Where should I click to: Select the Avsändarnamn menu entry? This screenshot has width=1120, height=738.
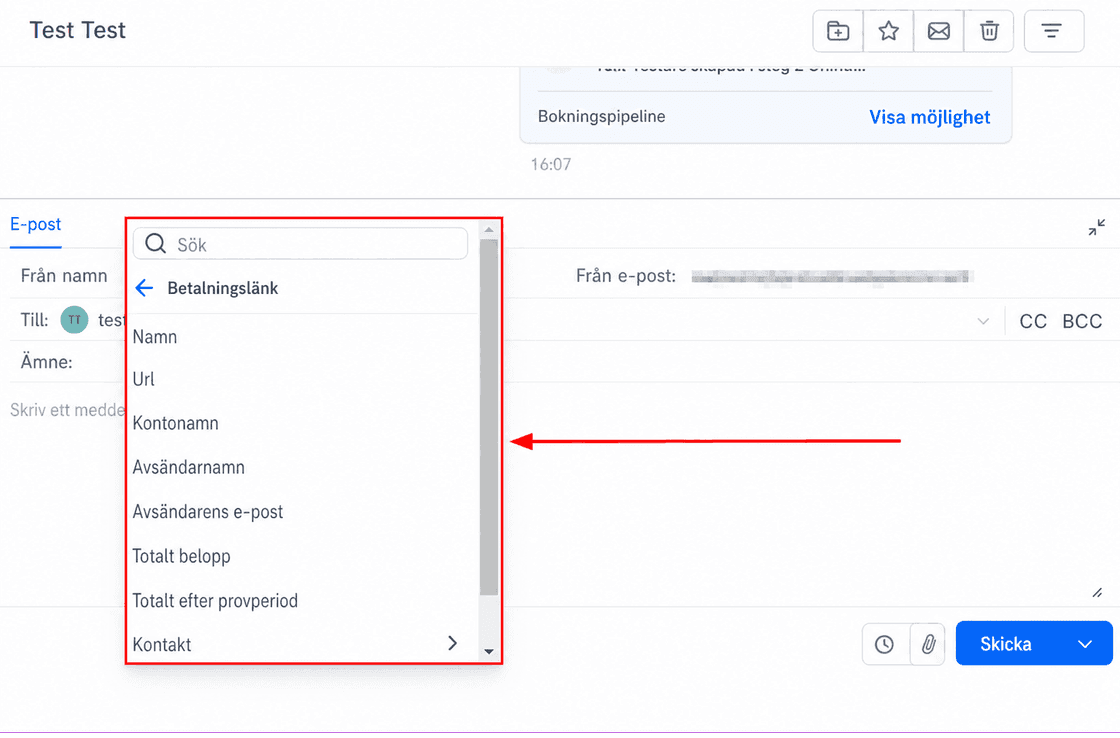[189, 467]
